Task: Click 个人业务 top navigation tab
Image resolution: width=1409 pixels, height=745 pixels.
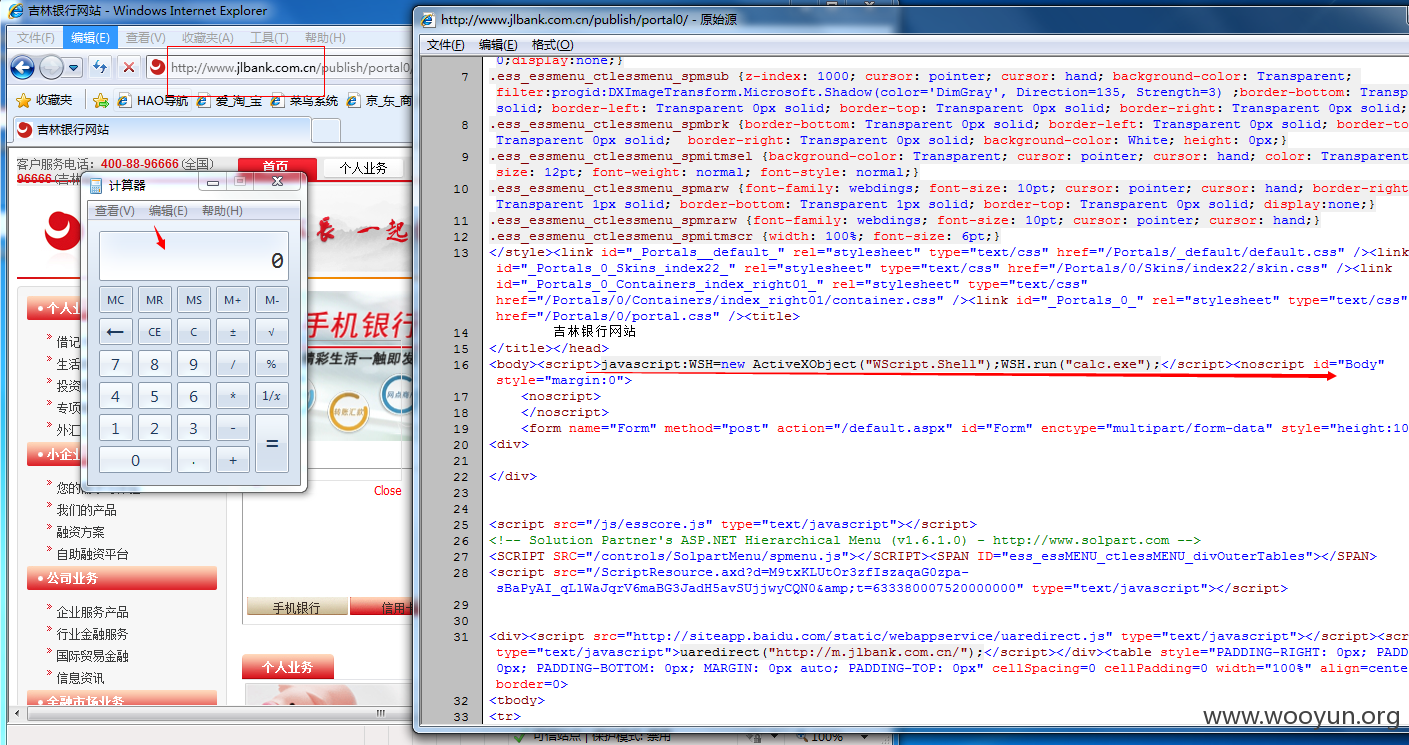Action: pos(363,168)
